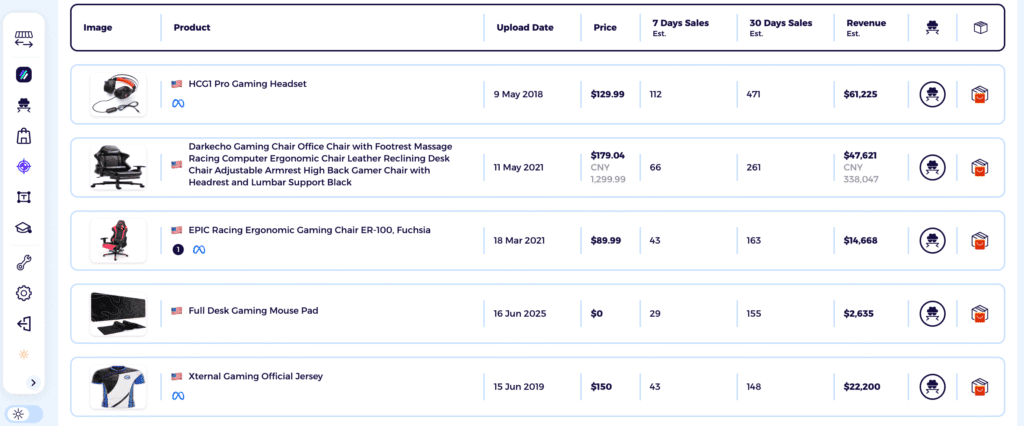This screenshot has width=1024, height=426.
Task: Open the settings gear in sidebar
Action: [24, 293]
